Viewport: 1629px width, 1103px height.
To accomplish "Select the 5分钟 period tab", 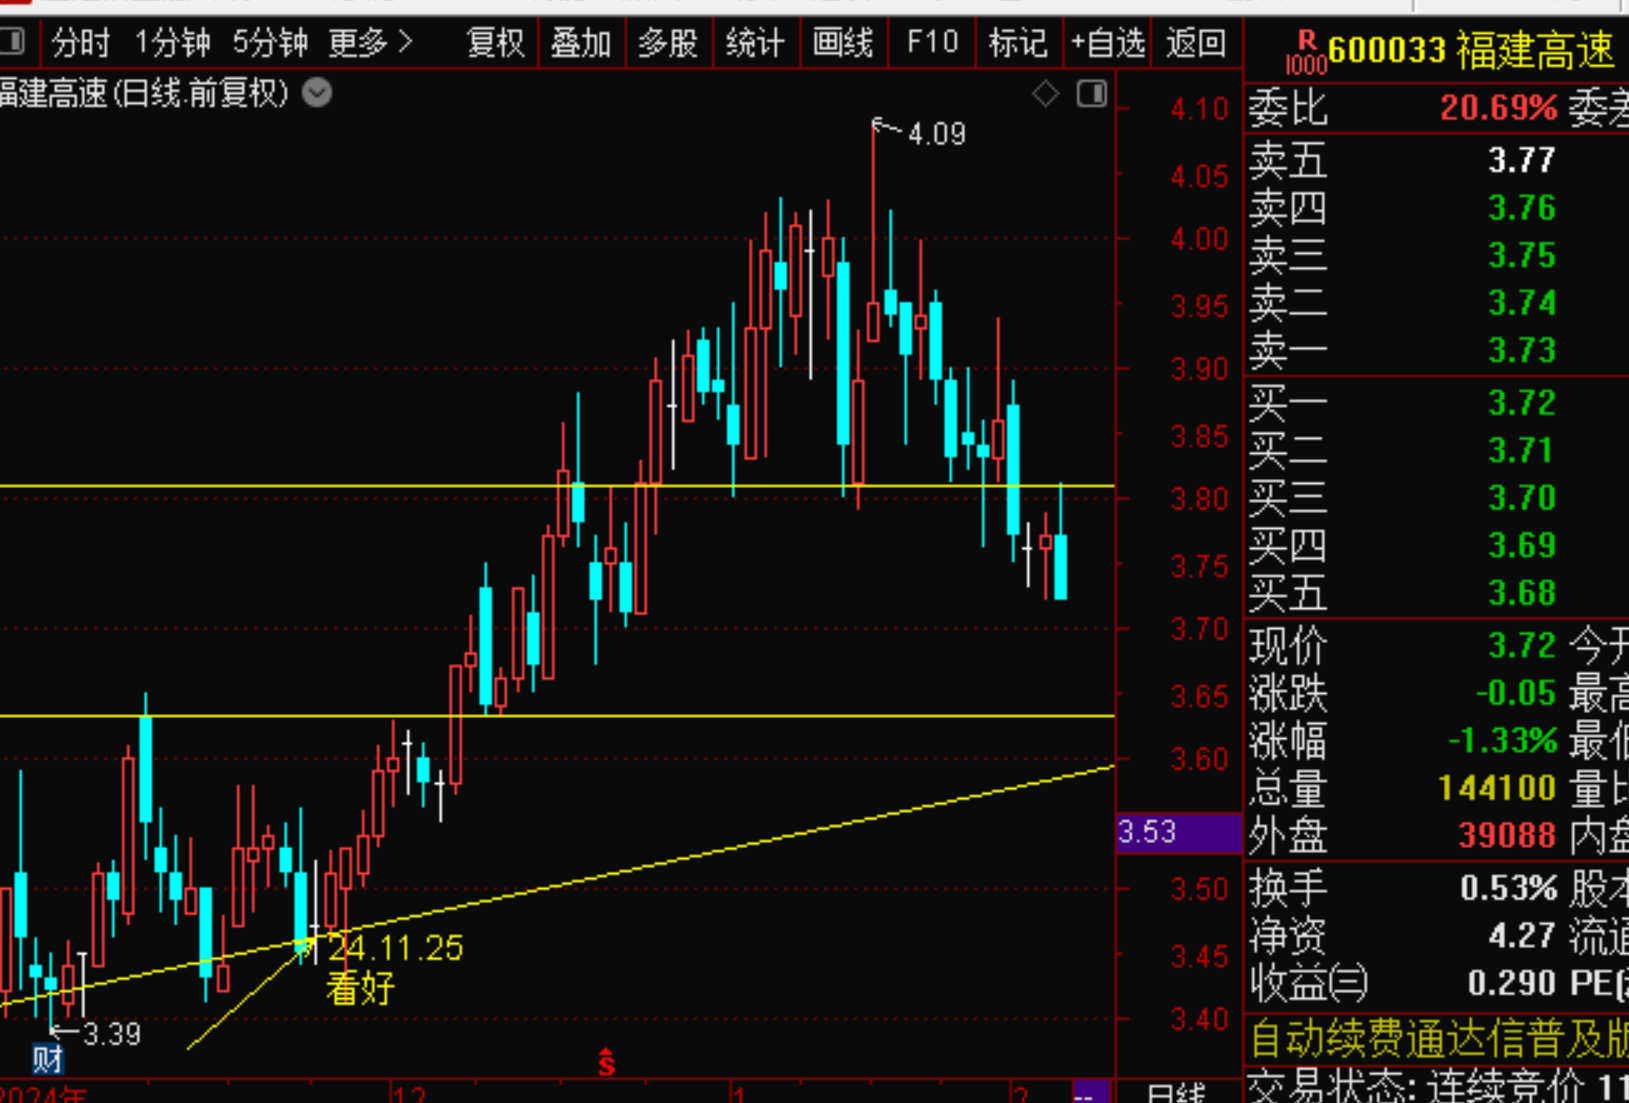I will tap(270, 43).
